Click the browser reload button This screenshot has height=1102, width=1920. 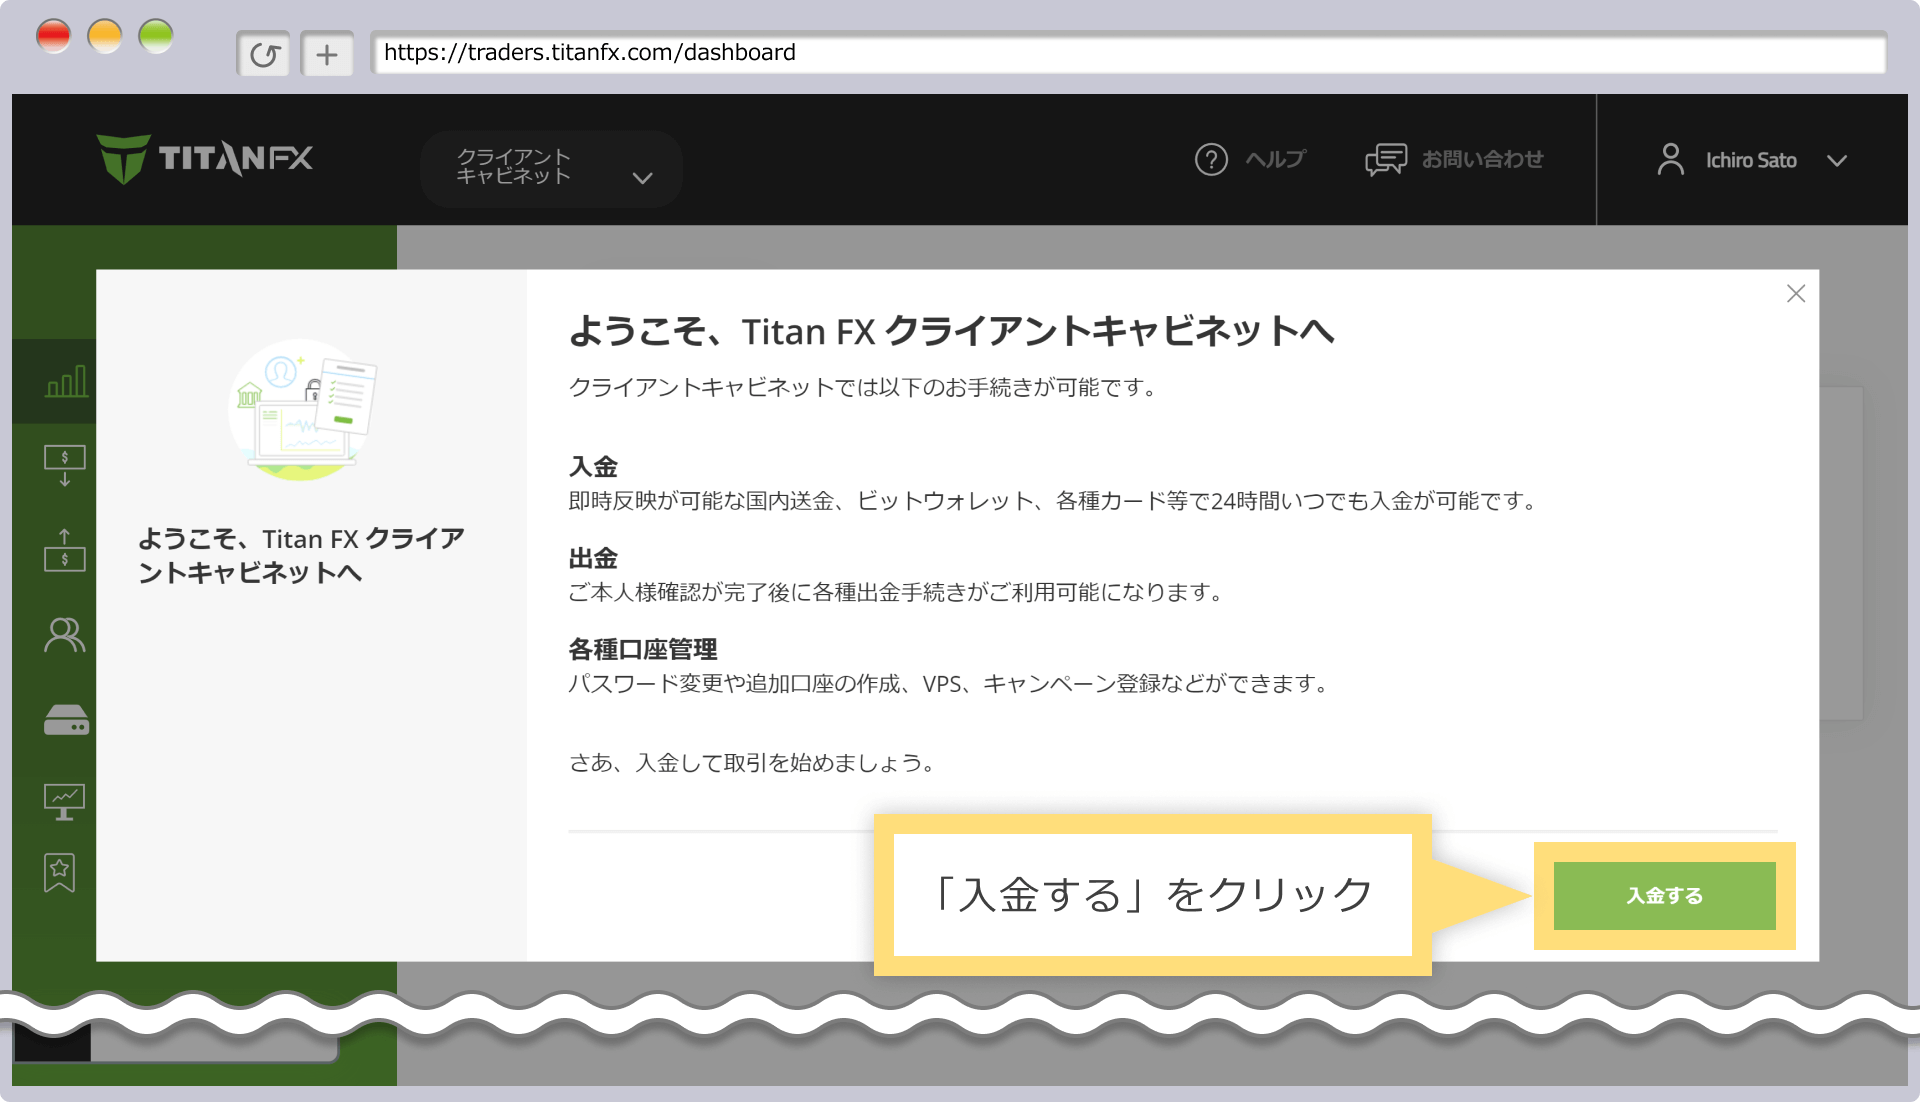pyautogui.click(x=264, y=54)
